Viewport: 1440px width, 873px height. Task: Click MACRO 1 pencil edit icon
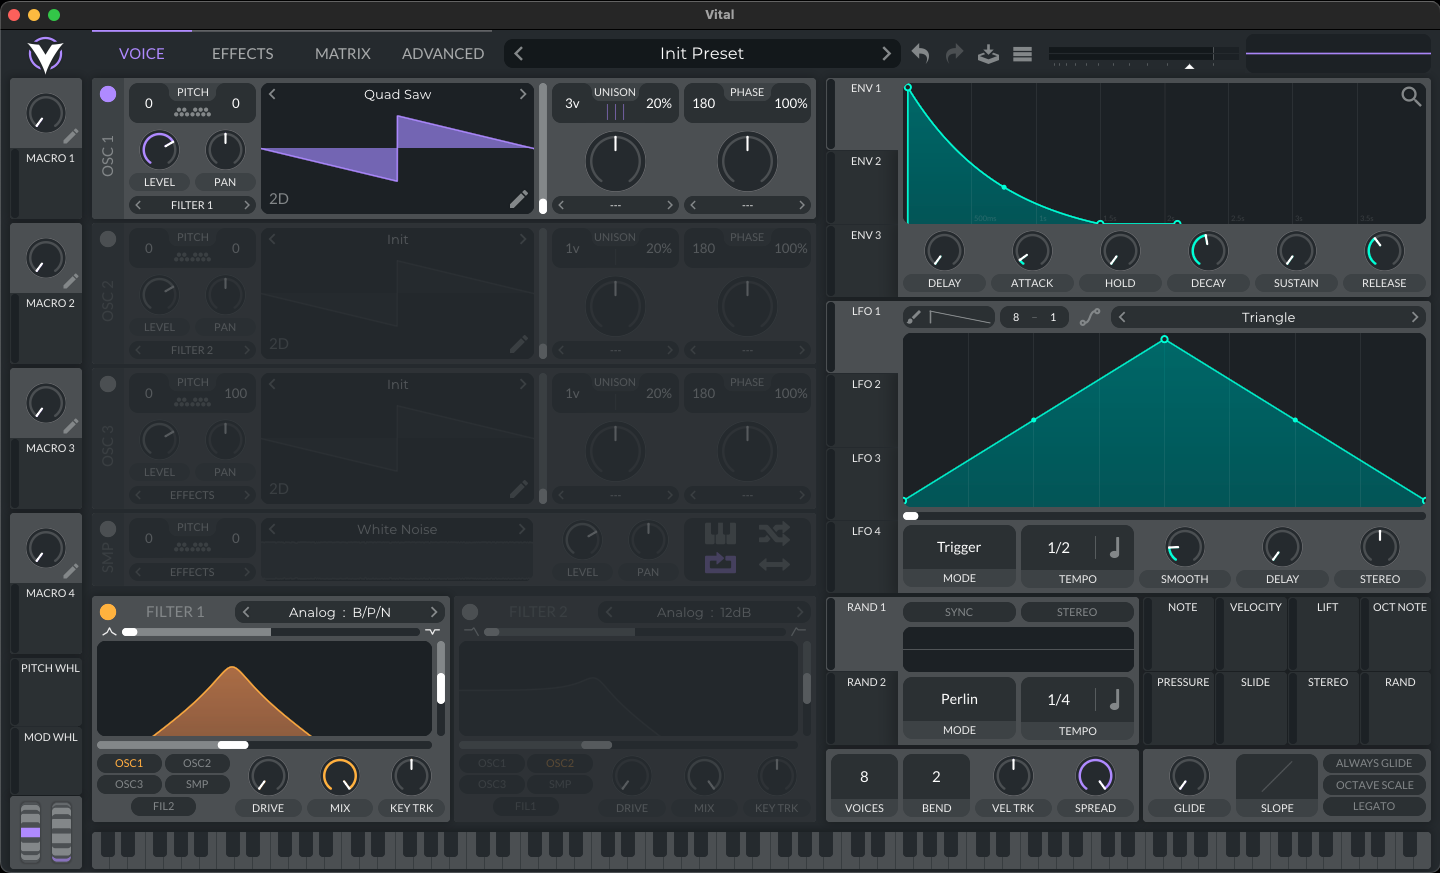[x=71, y=136]
